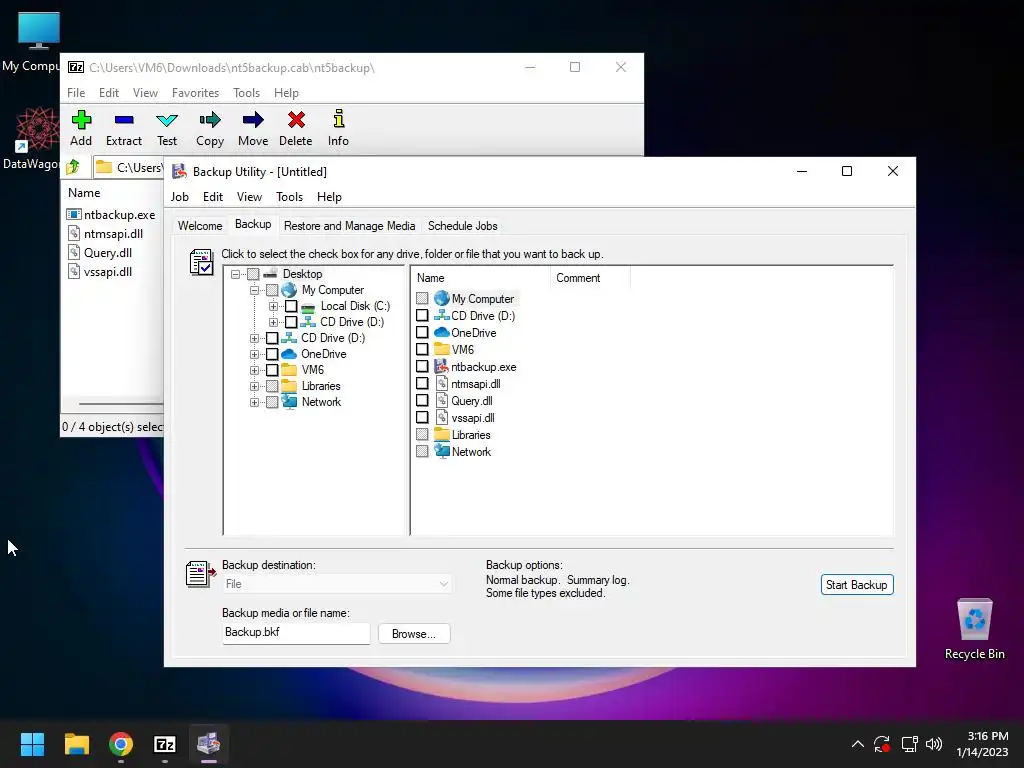The height and width of the screenshot is (768, 1024).
Task: Click the Browse... button
Action: click(414, 633)
